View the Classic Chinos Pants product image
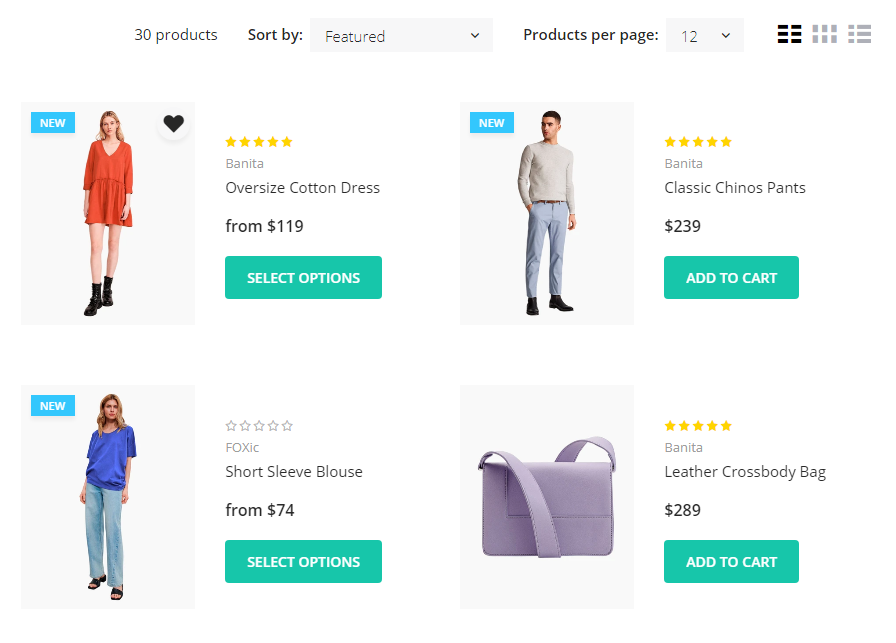Screen dimensions: 896x643 tap(546, 213)
